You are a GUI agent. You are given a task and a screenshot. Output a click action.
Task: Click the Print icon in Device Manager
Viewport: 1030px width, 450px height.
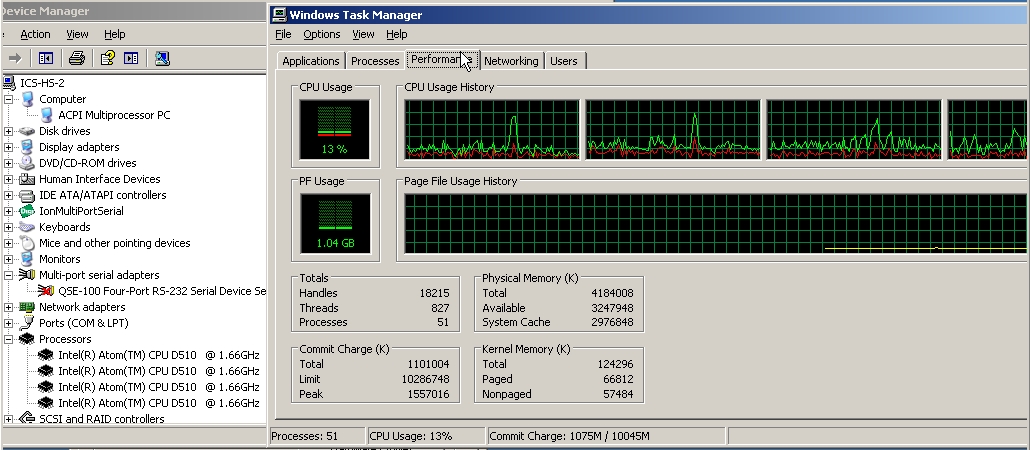click(77, 58)
